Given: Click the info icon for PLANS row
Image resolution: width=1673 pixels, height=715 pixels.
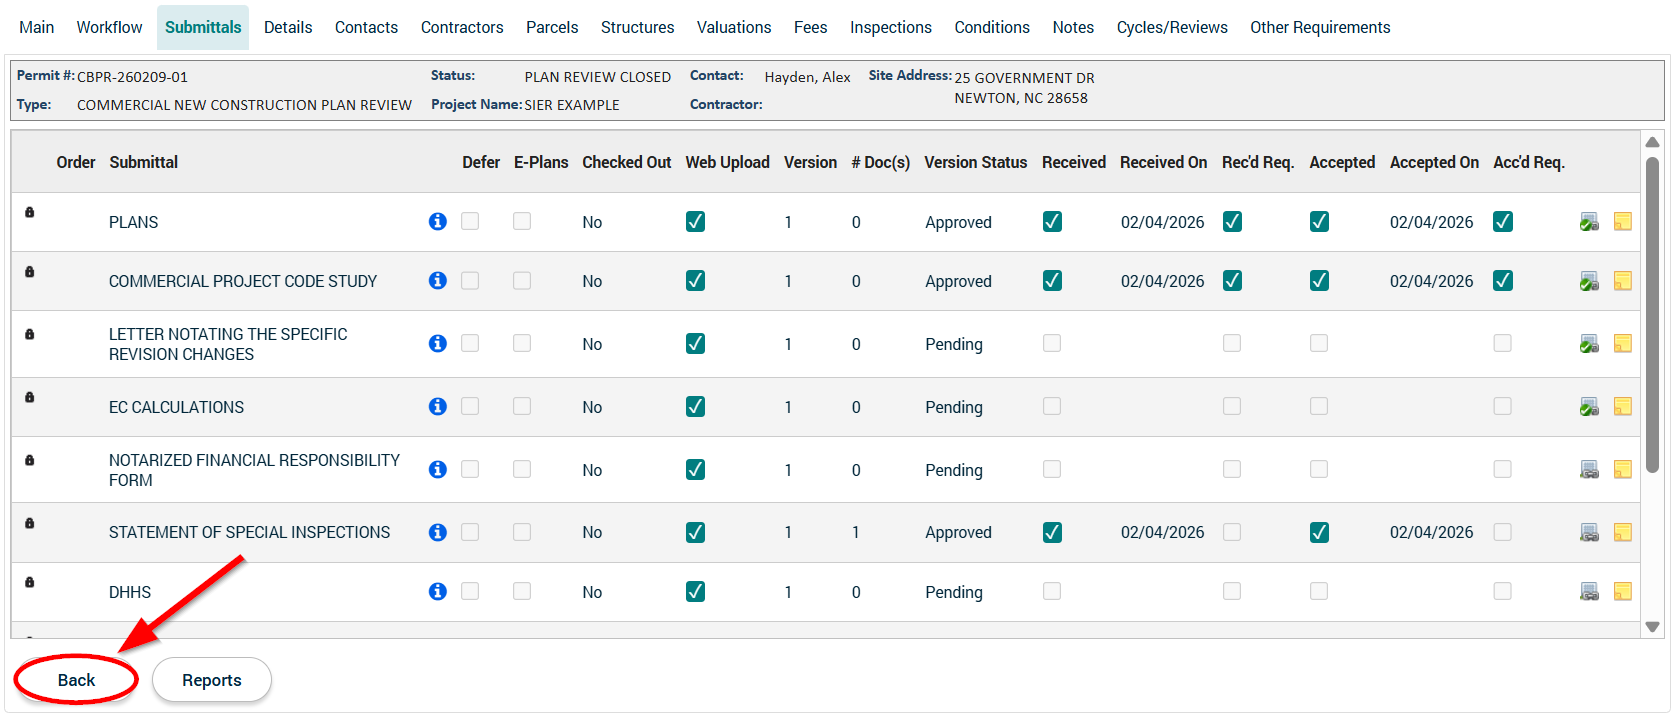Looking at the screenshot, I should click(437, 222).
